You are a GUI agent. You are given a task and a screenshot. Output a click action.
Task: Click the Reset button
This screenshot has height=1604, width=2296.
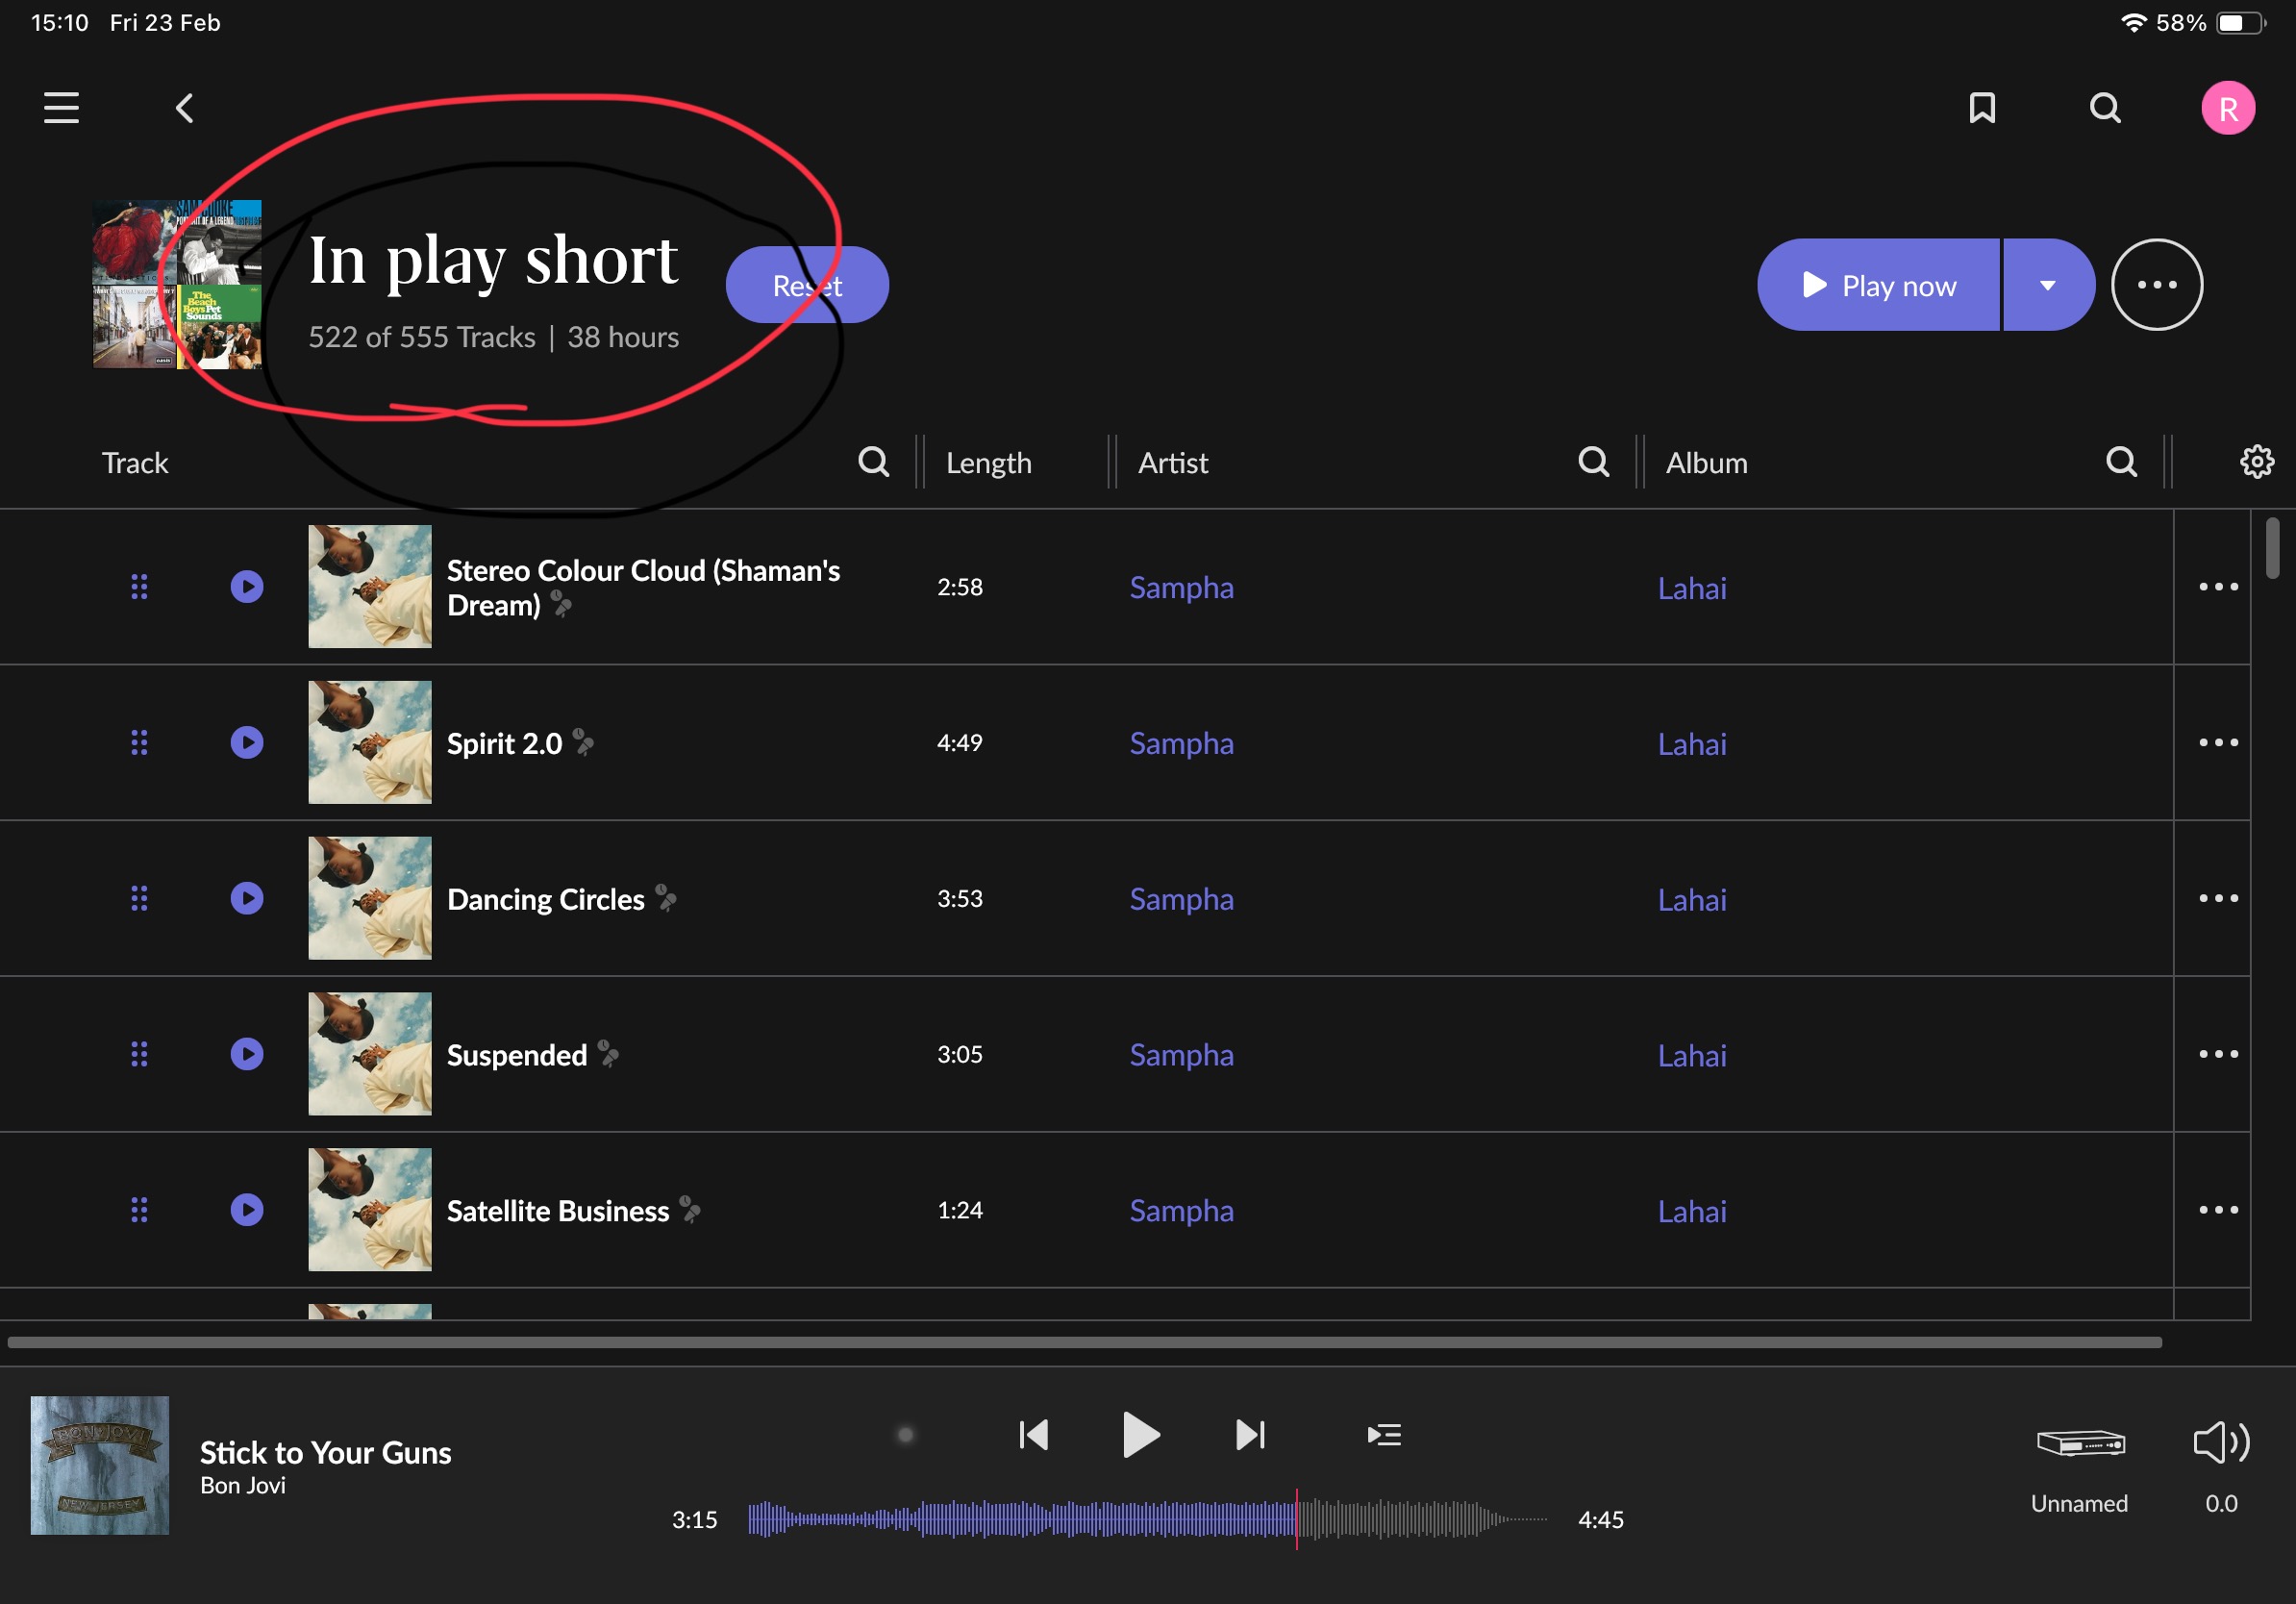point(807,285)
